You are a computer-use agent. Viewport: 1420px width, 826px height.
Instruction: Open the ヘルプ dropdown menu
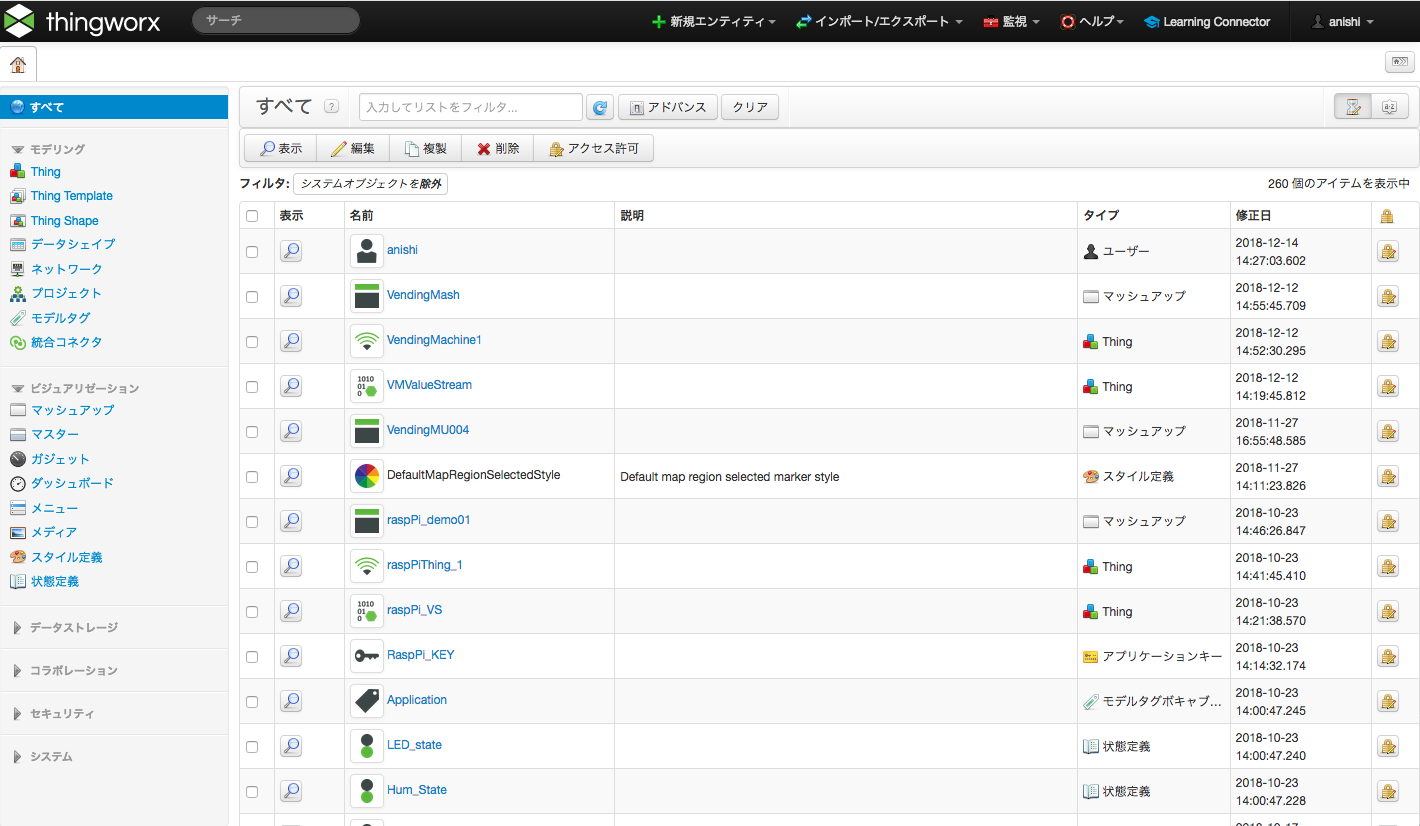[1092, 21]
